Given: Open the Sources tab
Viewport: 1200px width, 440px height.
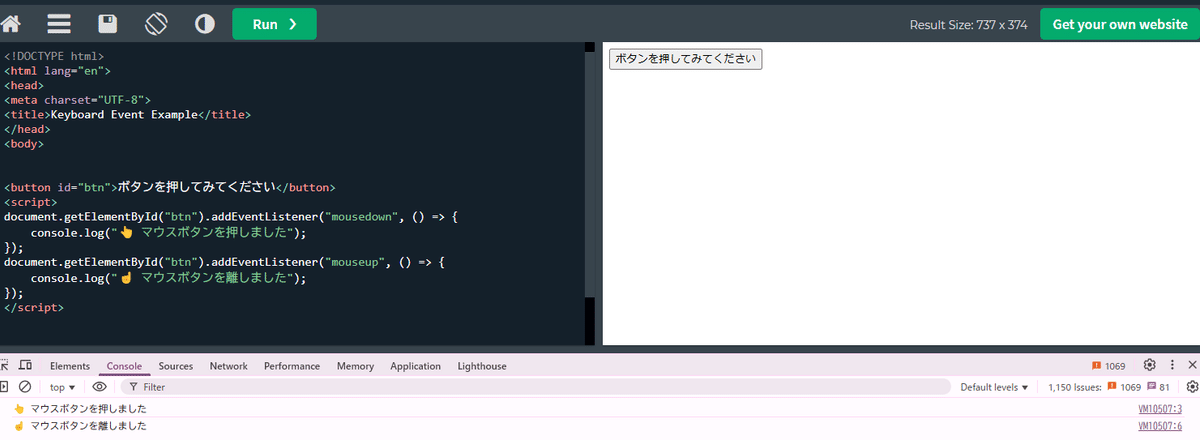Looking at the screenshot, I should (x=176, y=366).
